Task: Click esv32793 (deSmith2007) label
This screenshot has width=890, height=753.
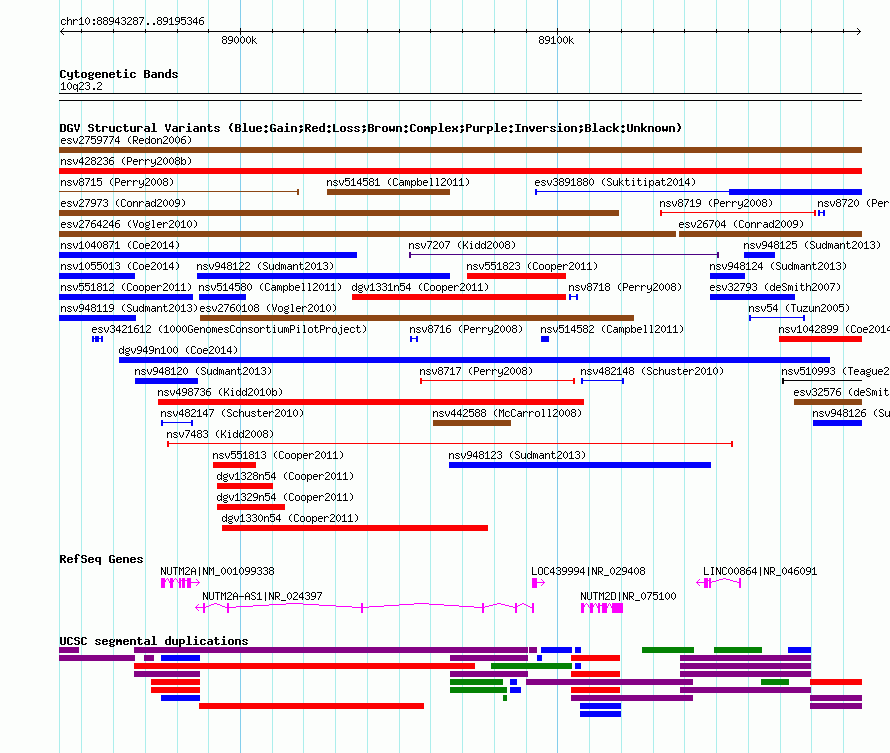Action: 775,287
